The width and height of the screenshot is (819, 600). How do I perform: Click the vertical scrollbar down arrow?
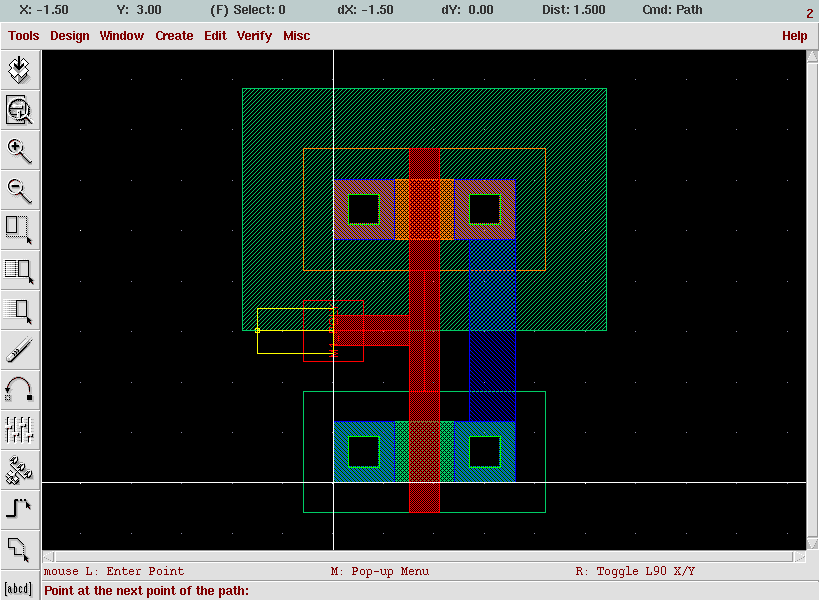[812, 544]
